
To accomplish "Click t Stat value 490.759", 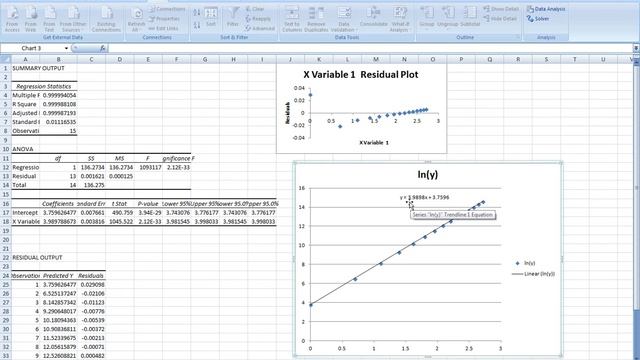I will pyautogui.click(x=120, y=213).
